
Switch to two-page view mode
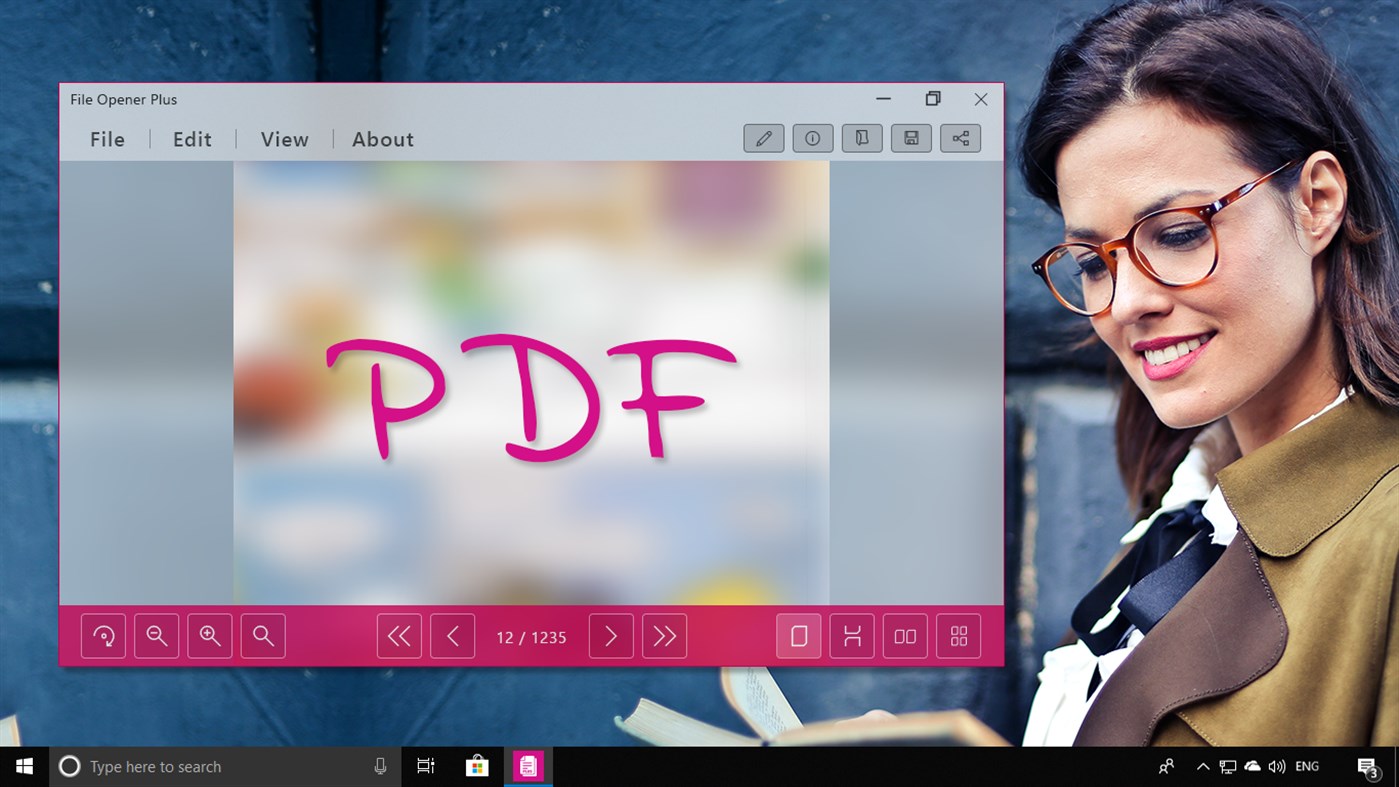(904, 635)
